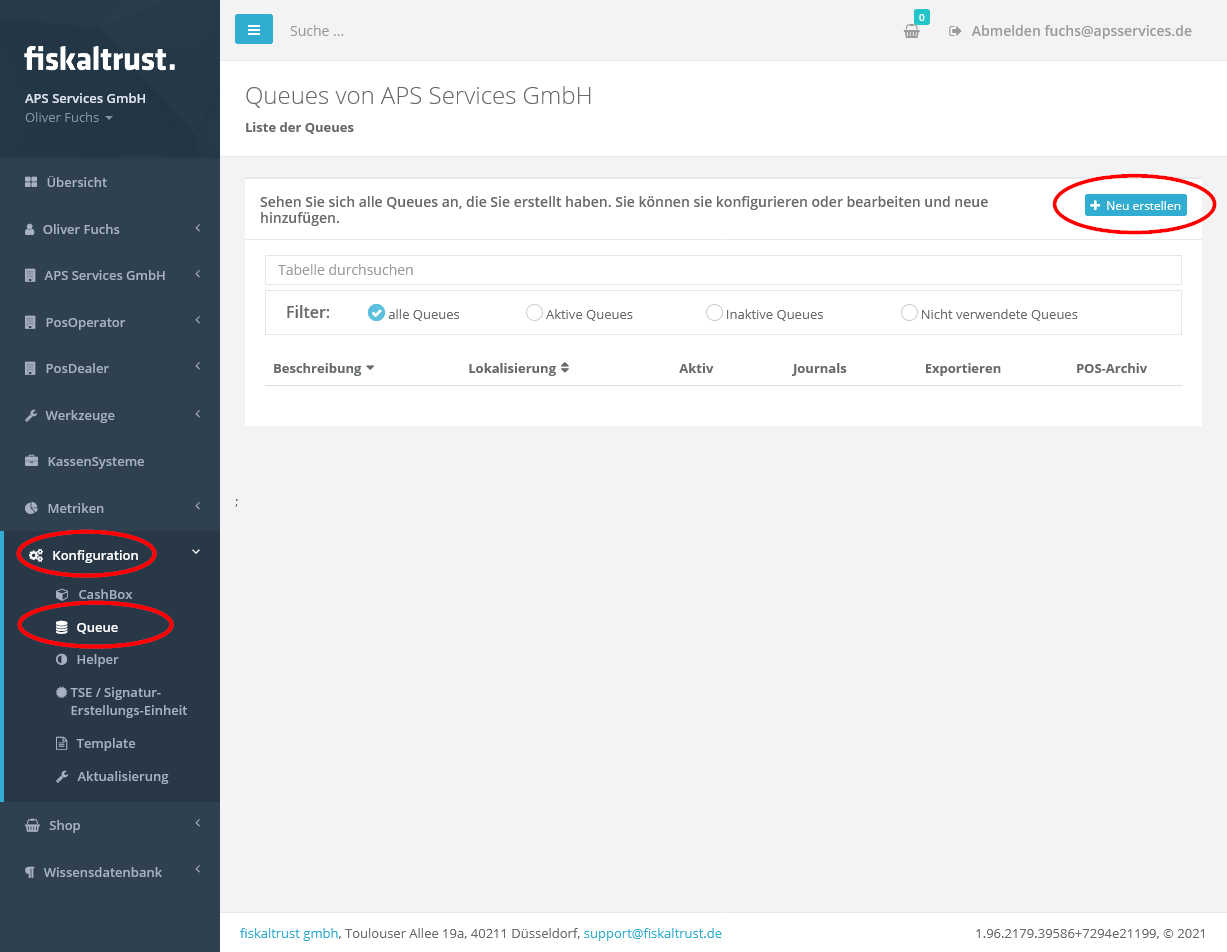Select the 'alle Queues' filter option

point(377,313)
